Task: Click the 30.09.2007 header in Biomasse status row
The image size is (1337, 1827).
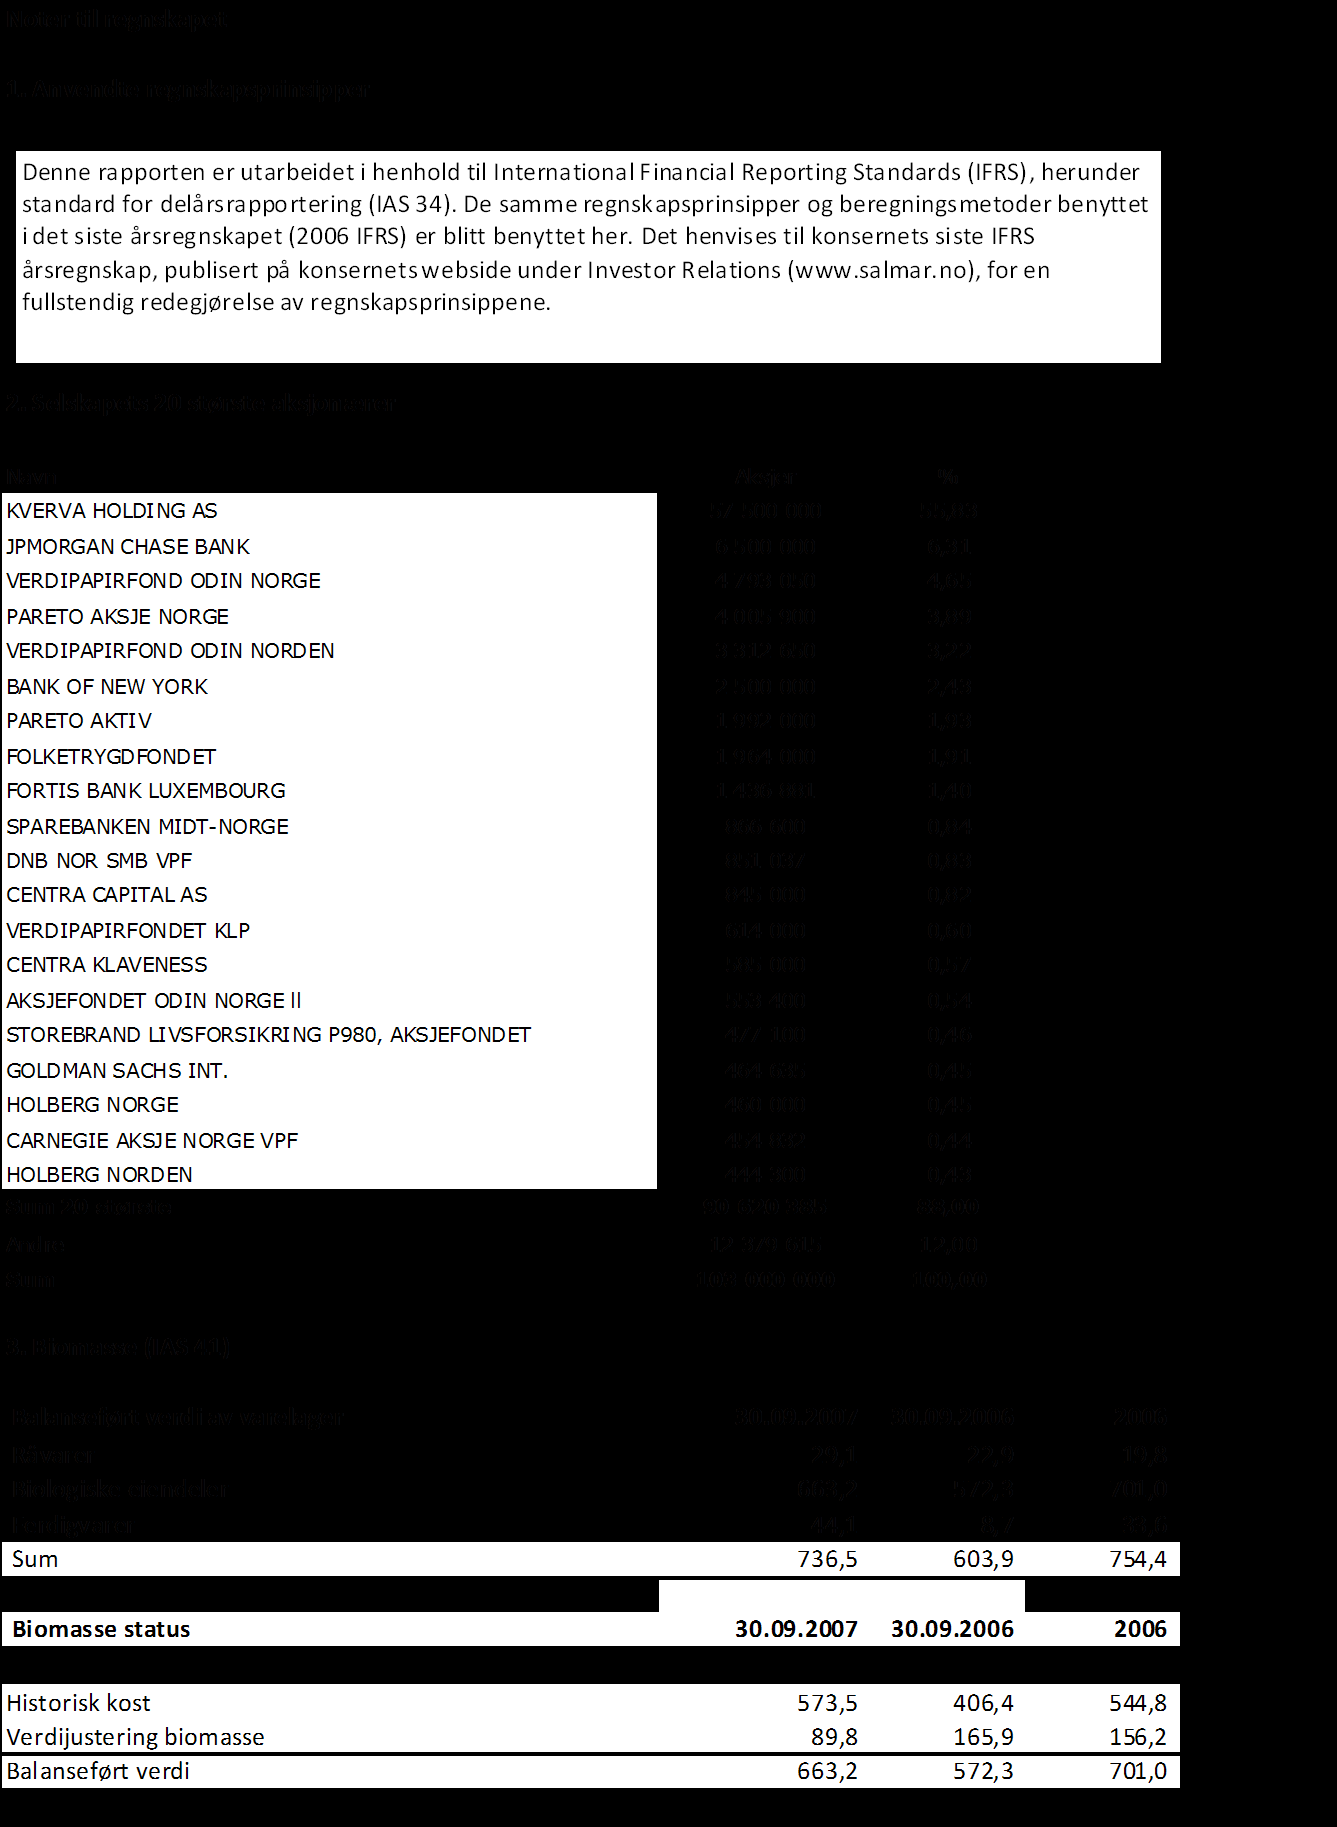Action: coord(796,1630)
